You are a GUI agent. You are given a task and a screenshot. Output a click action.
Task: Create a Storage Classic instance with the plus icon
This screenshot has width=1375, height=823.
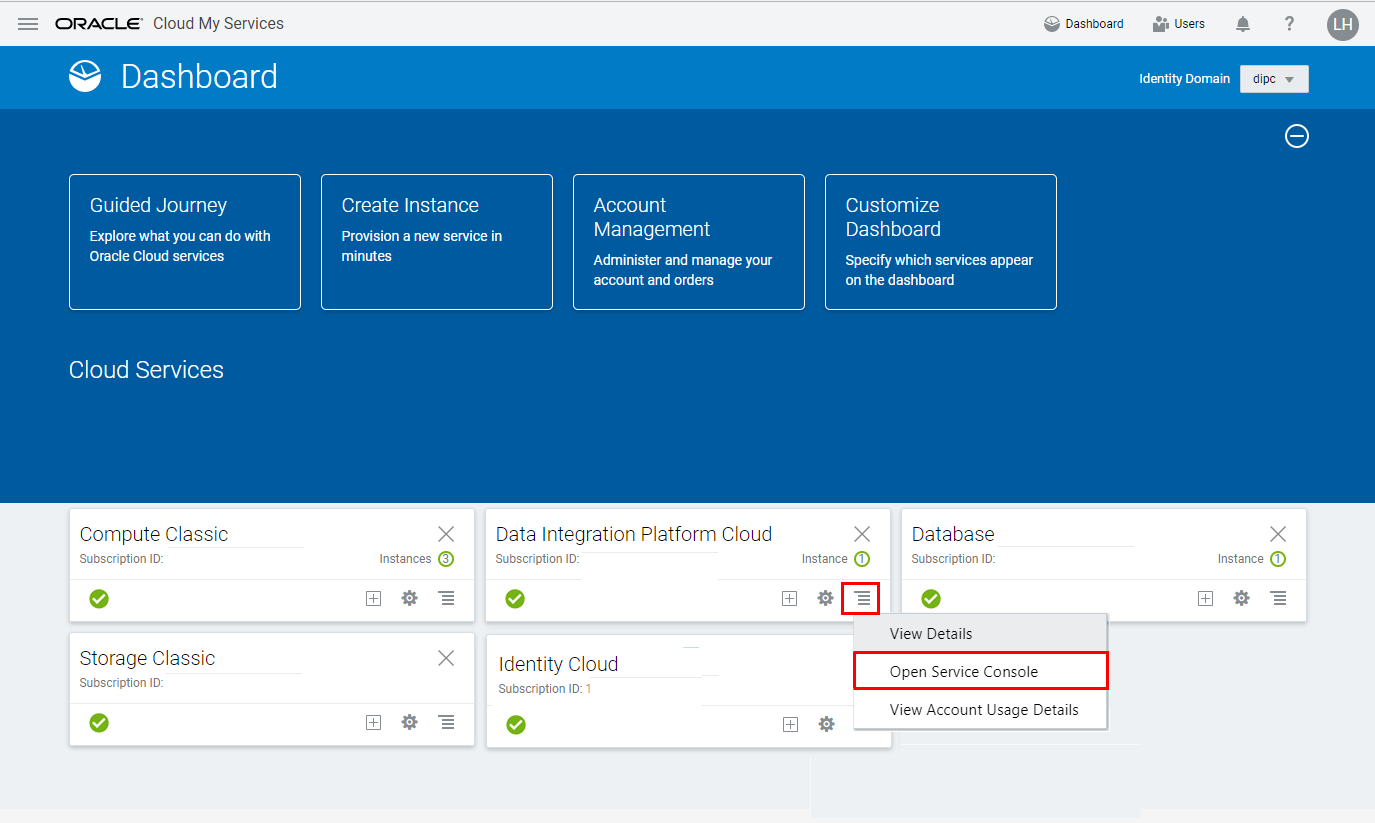[373, 723]
